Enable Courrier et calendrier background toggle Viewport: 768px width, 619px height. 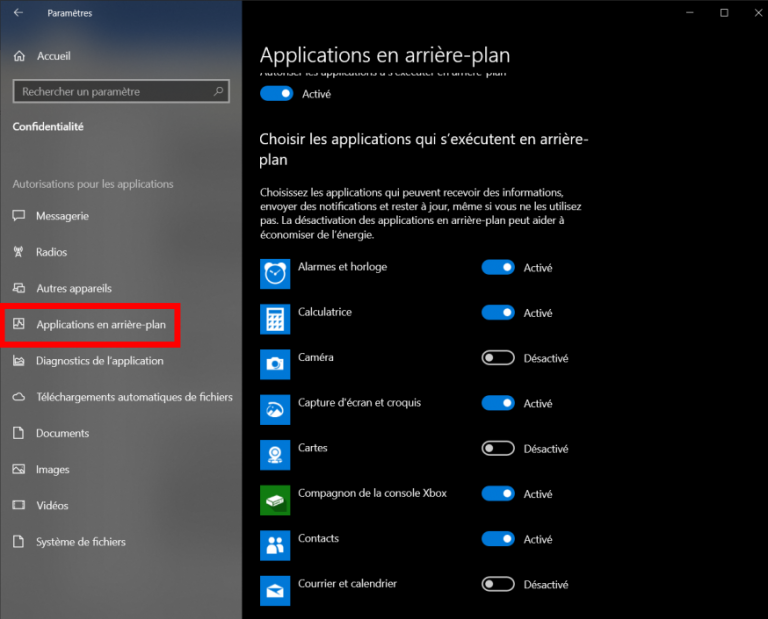coord(498,584)
